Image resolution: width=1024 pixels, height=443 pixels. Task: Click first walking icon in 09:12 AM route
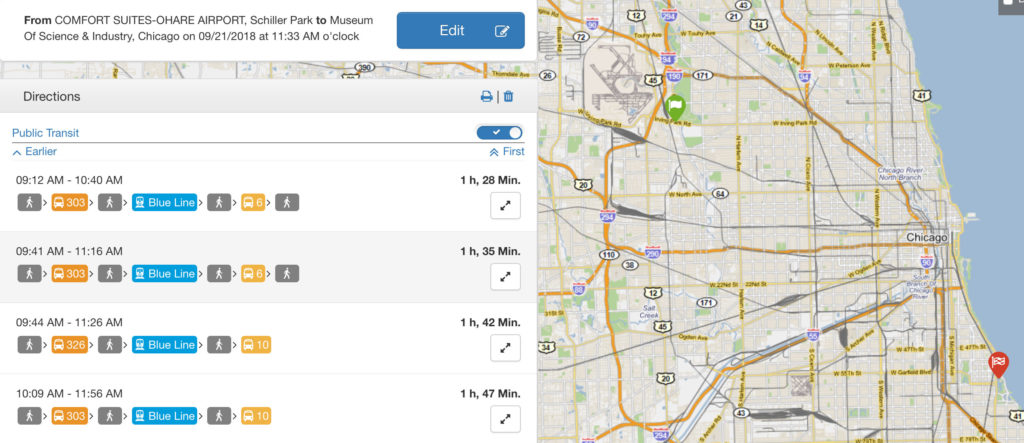tap(29, 203)
